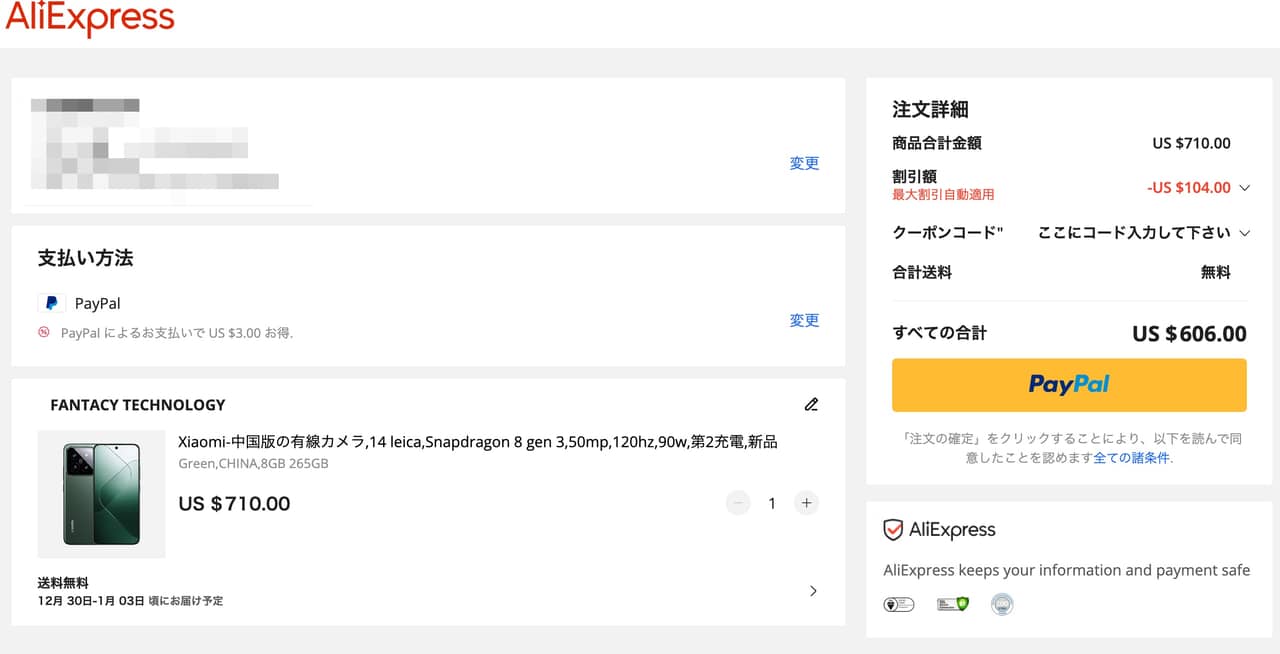1280x654 pixels.
Task: Click the Xiaomi product title text
Action: (477, 442)
